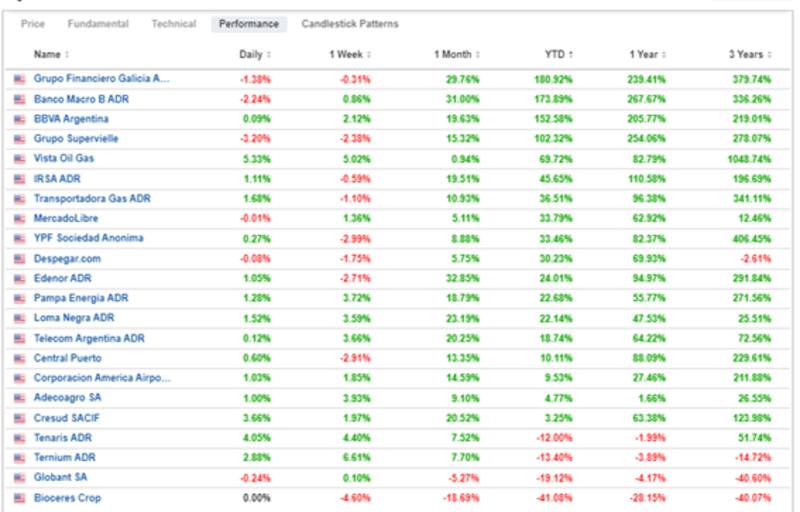Click the flag icon next to Globant SA
The height and width of the screenshot is (512, 800).
click(19, 478)
